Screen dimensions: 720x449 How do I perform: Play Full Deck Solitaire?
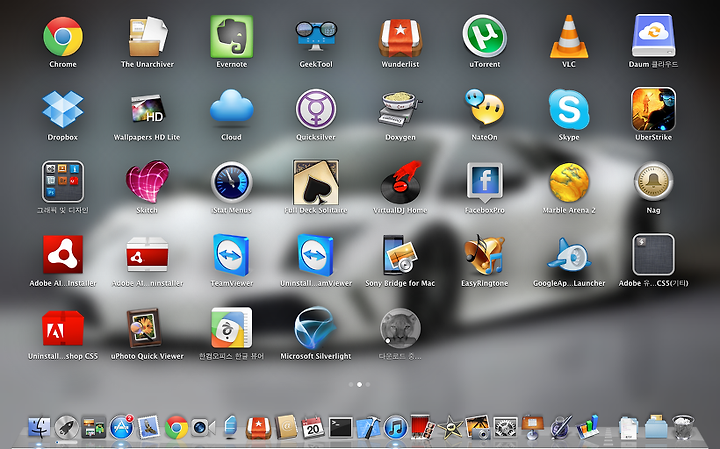(316, 182)
